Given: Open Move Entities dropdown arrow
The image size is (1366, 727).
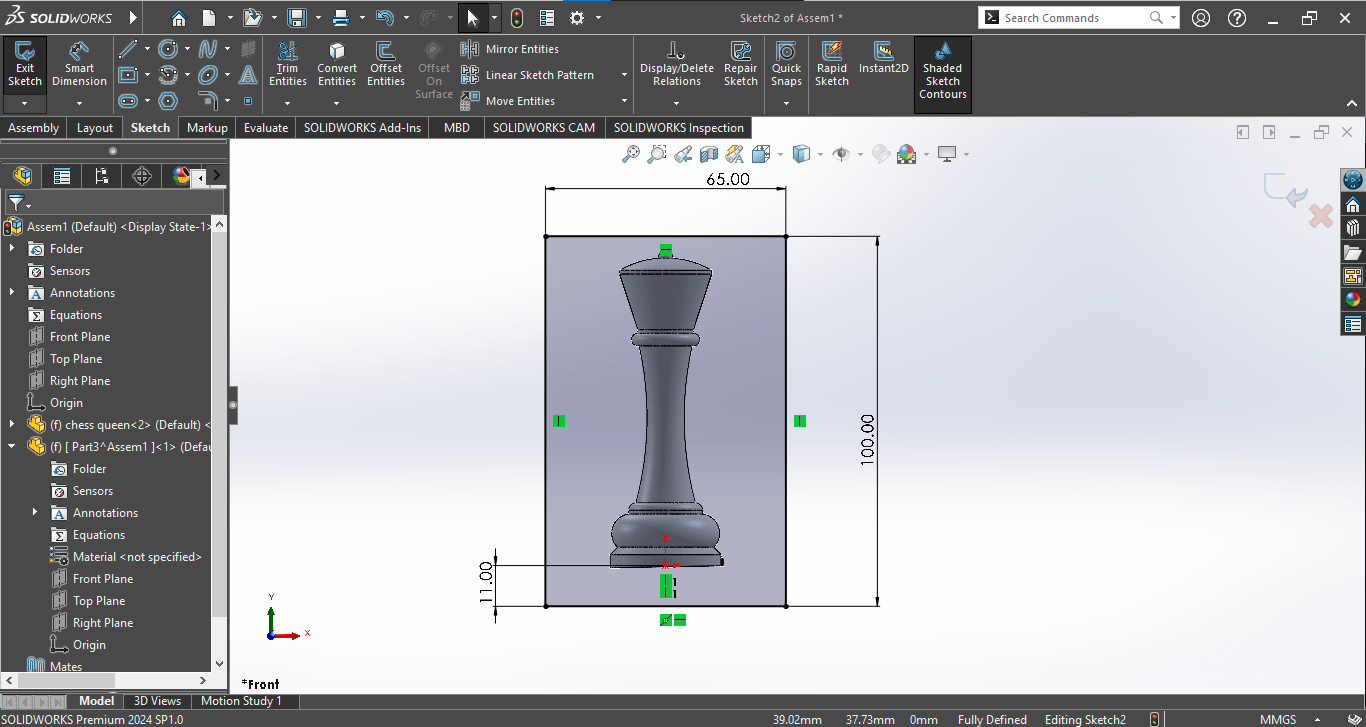Looking at the screenshot, I should click(624, 101).
